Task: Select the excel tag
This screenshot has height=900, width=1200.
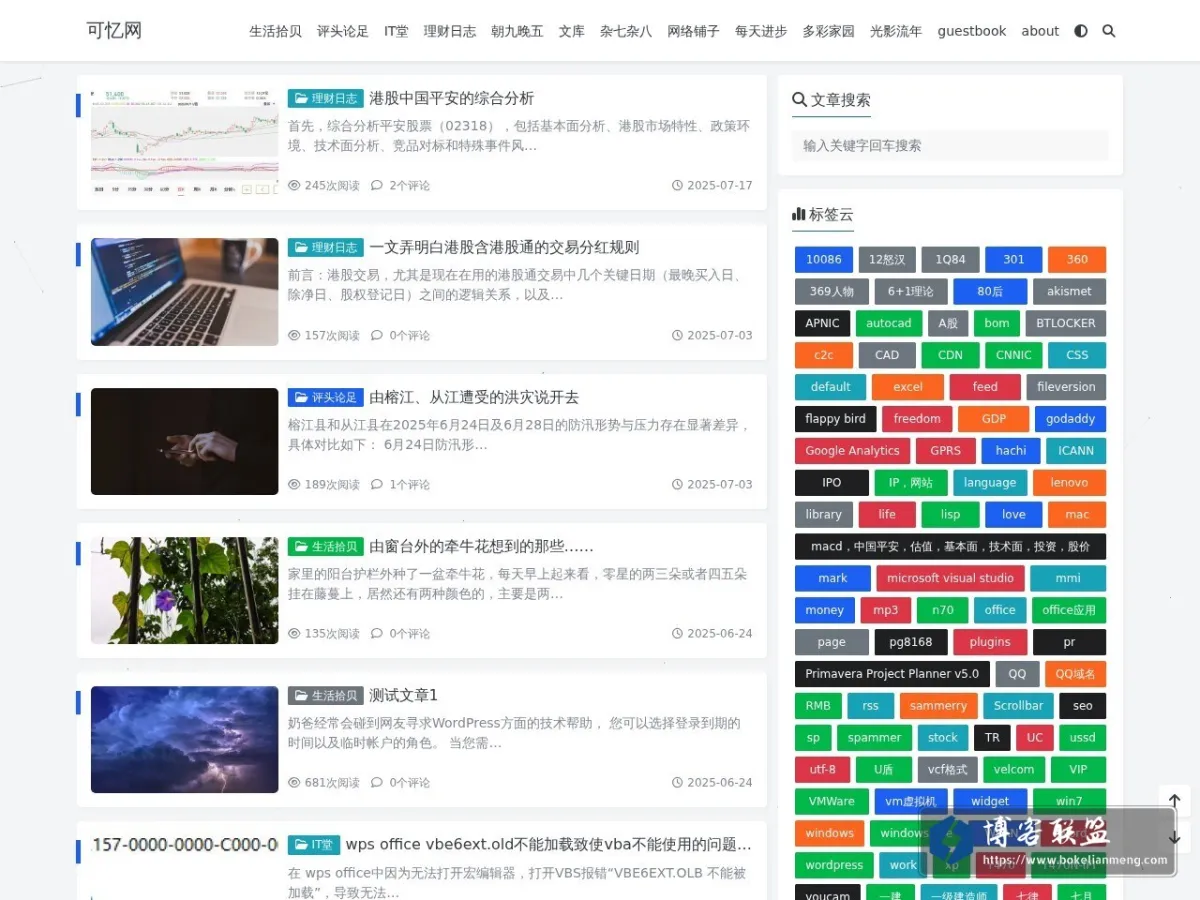Action: coord(908,387)
